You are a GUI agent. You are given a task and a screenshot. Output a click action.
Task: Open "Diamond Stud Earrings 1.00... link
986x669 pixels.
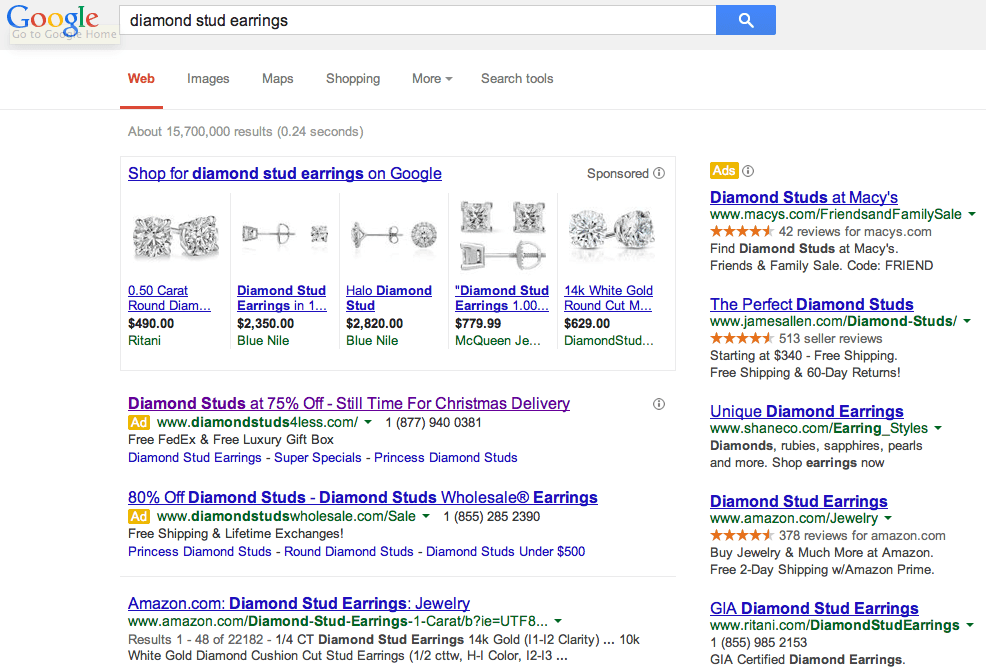[x=502, y=298]
